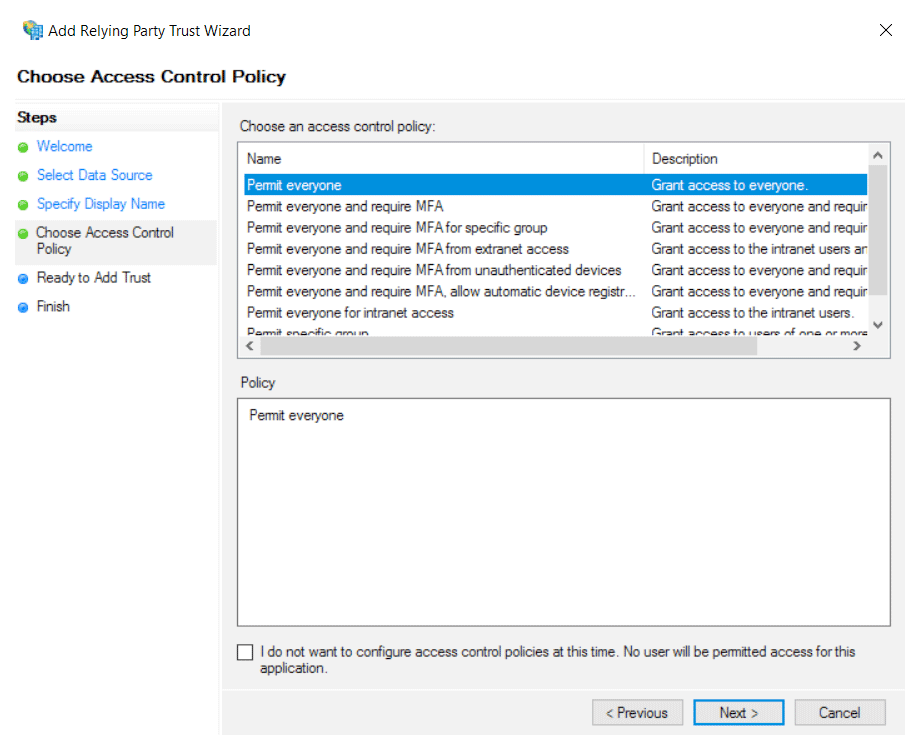The image size is (920, 750).
Task: Select Permit everyone and require MFA policy
Action: pos(344,207)
